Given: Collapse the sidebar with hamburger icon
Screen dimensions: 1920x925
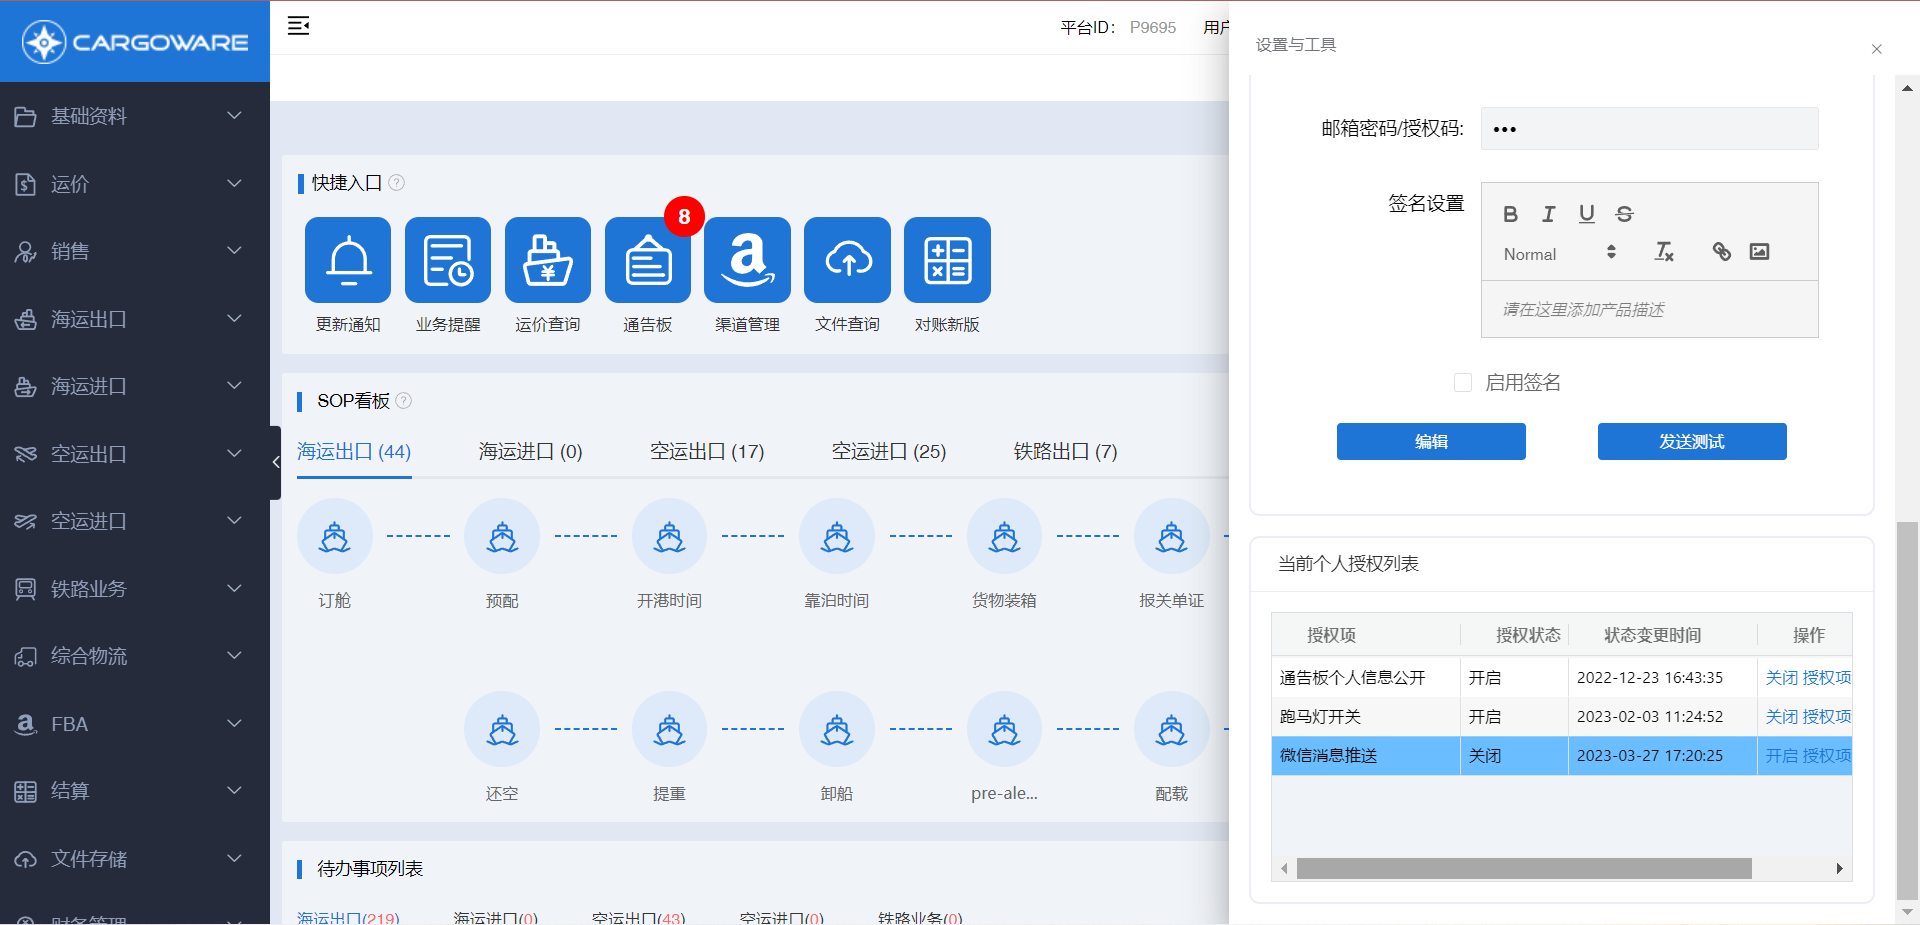Looking at the screenshot, I should coord(298,26).
